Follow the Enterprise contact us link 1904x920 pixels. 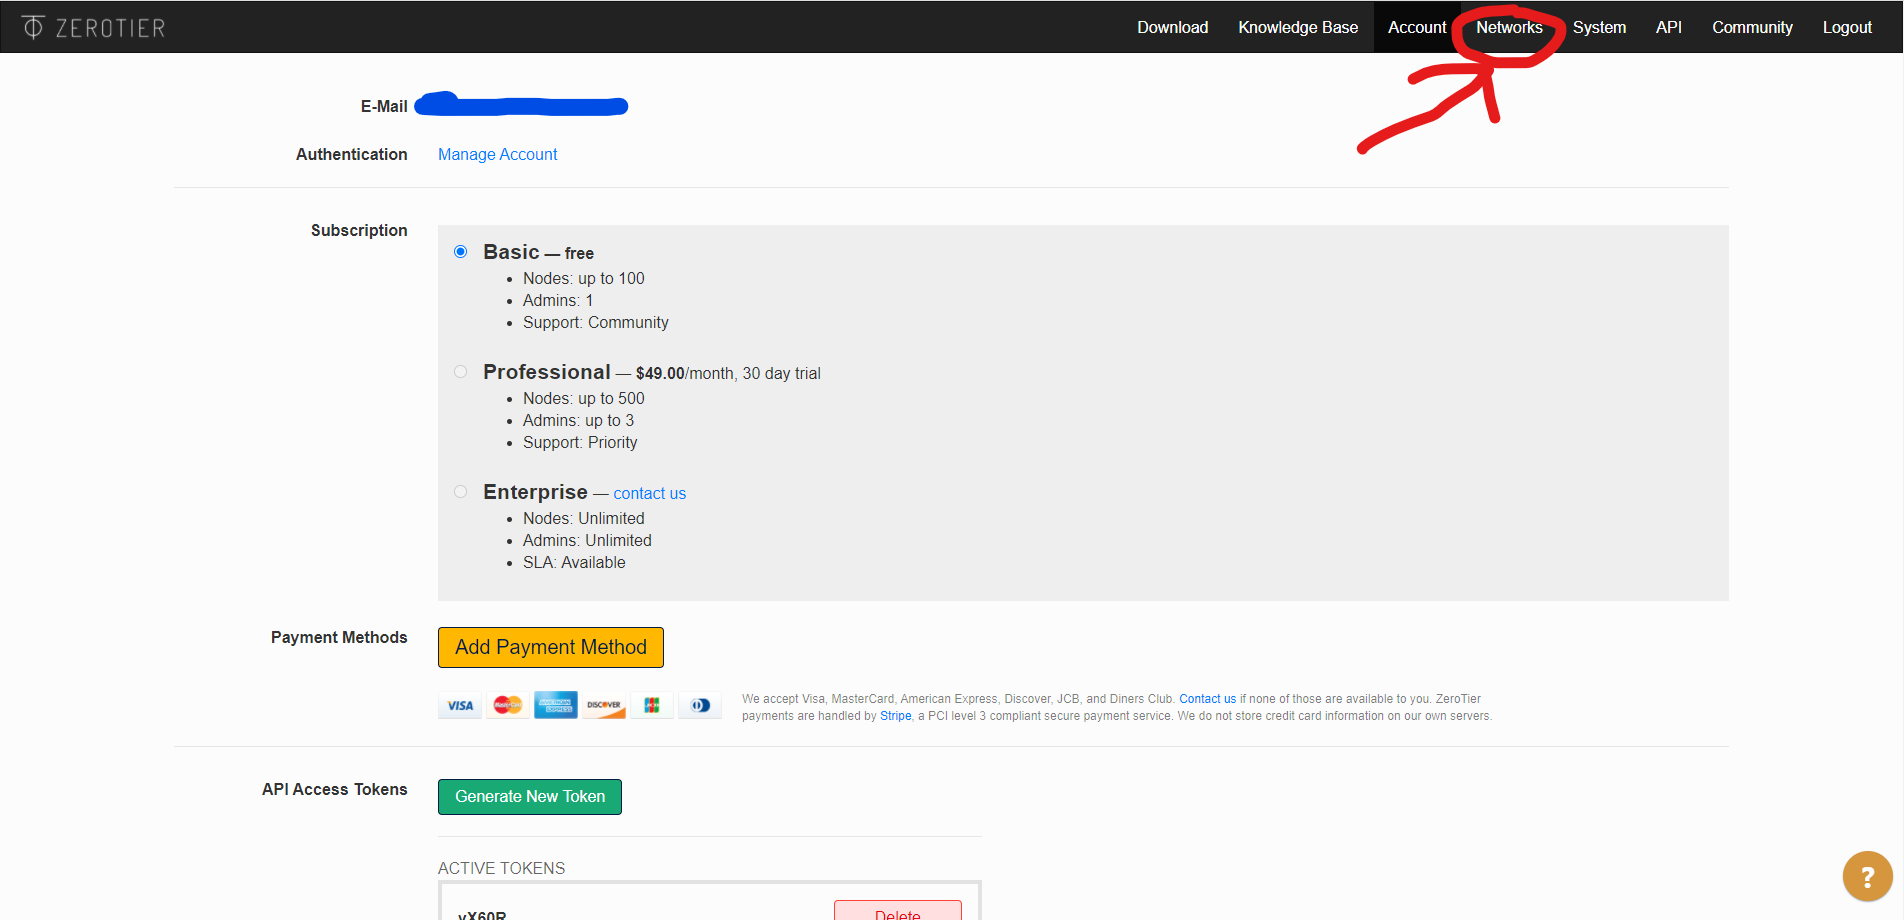click(649, 493)
